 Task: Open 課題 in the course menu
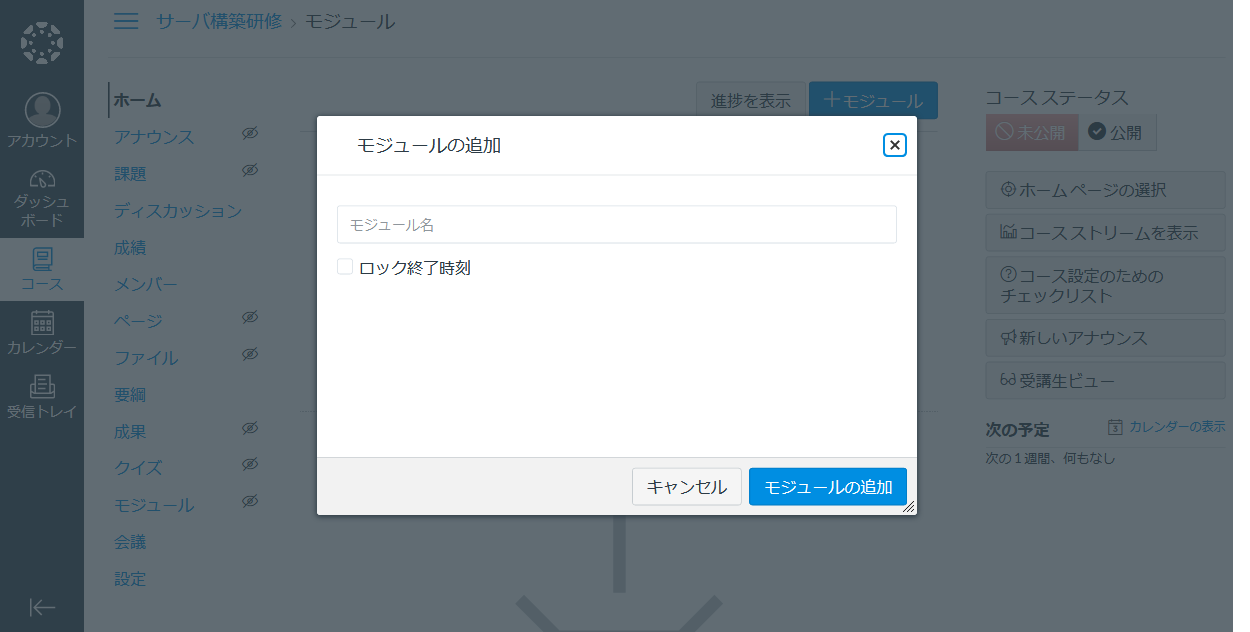coord(130,174)
